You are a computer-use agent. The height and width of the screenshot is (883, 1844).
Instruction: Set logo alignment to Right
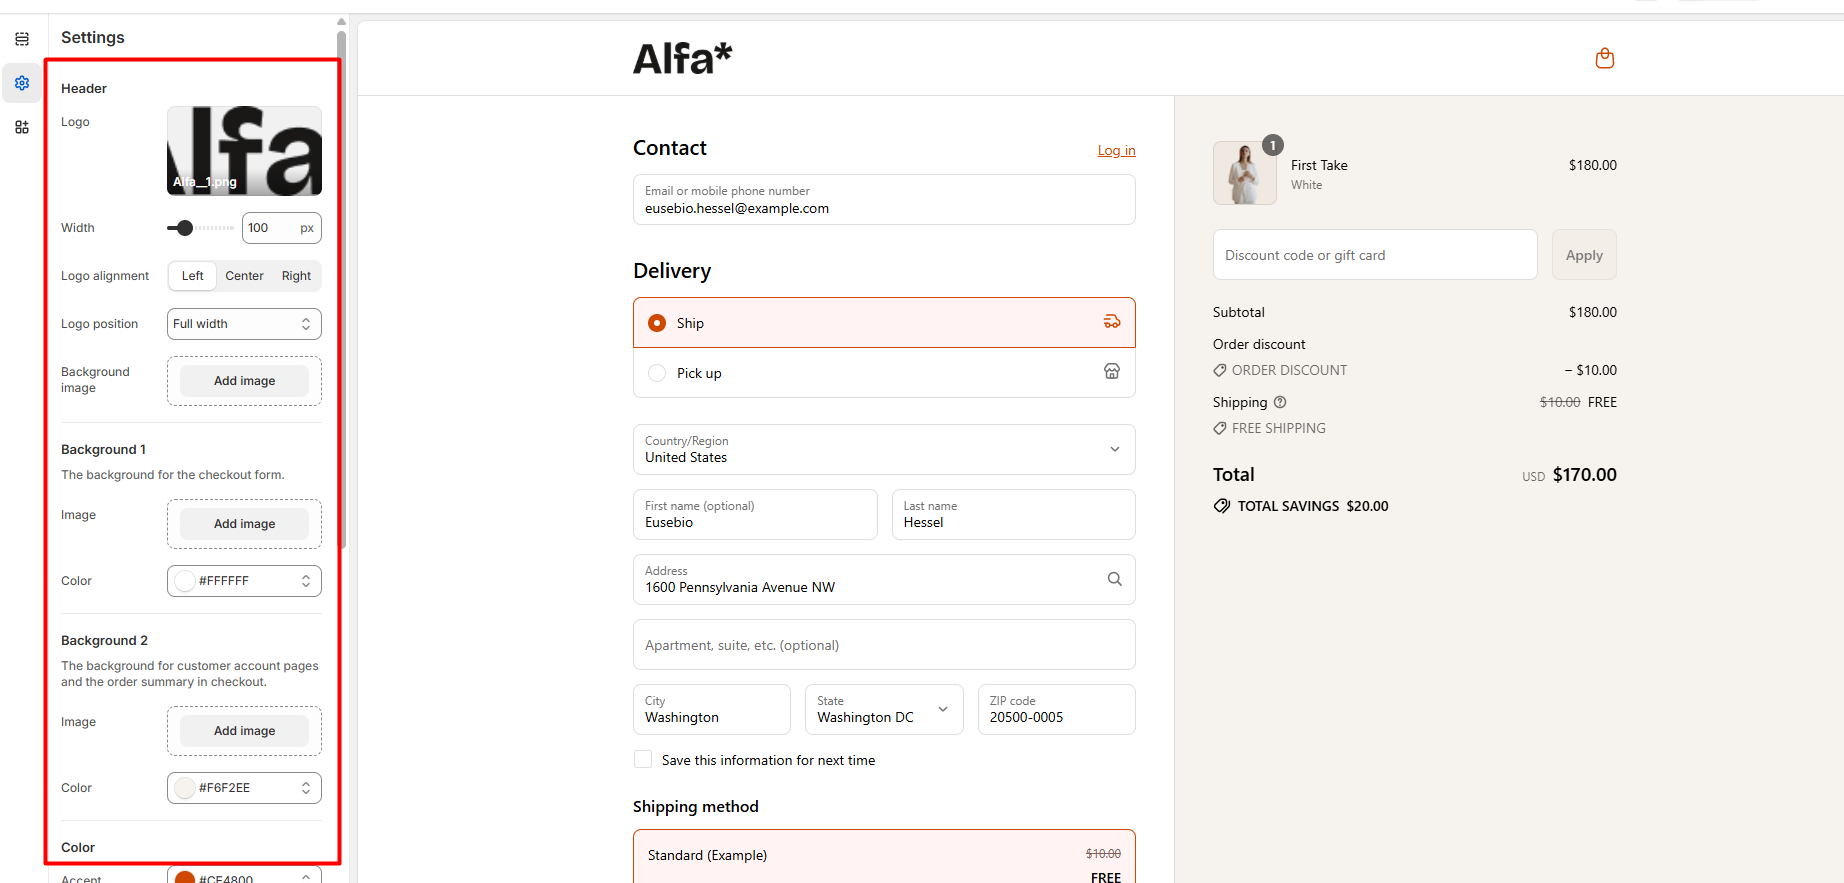coord(296,276)
